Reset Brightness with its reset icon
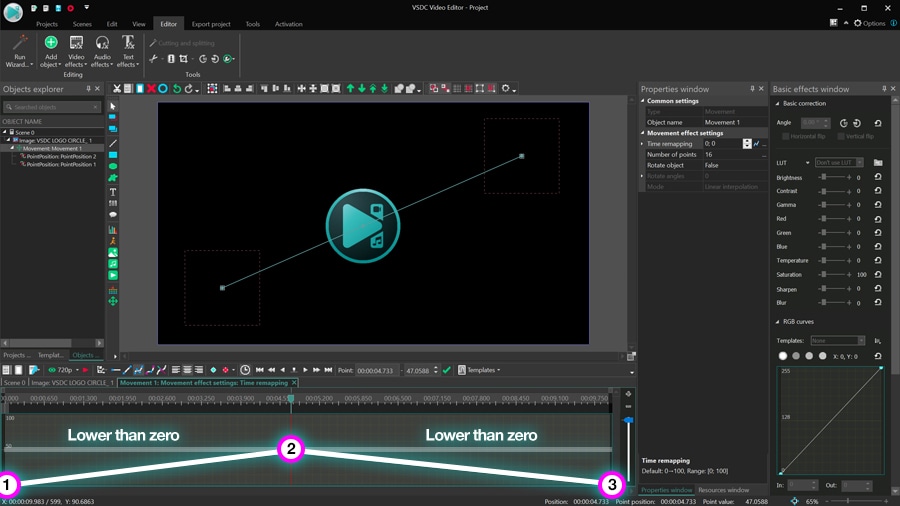The height and width of the screenshot is (506, 900). [877, 177]
